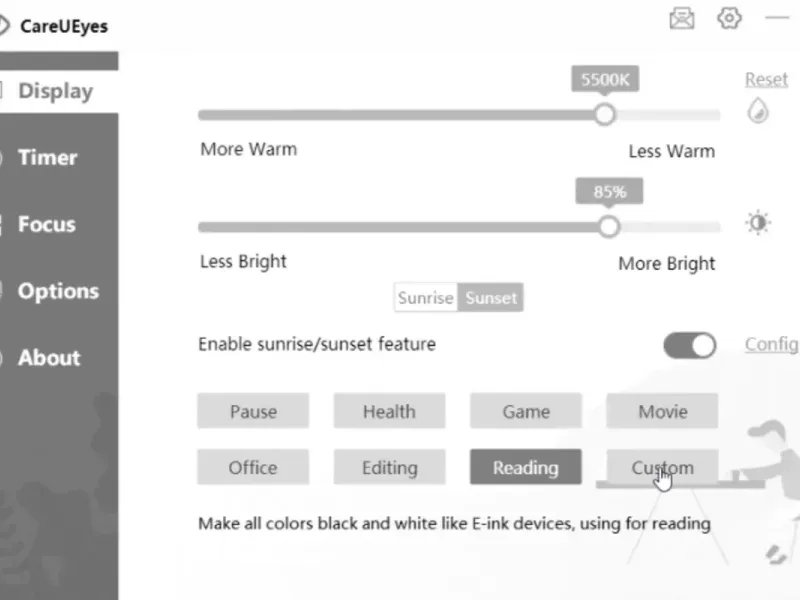This screenshot has height=600, width=800.
Task: Click the CareUEyes logo icon
Action: click(x=4, y=26)
